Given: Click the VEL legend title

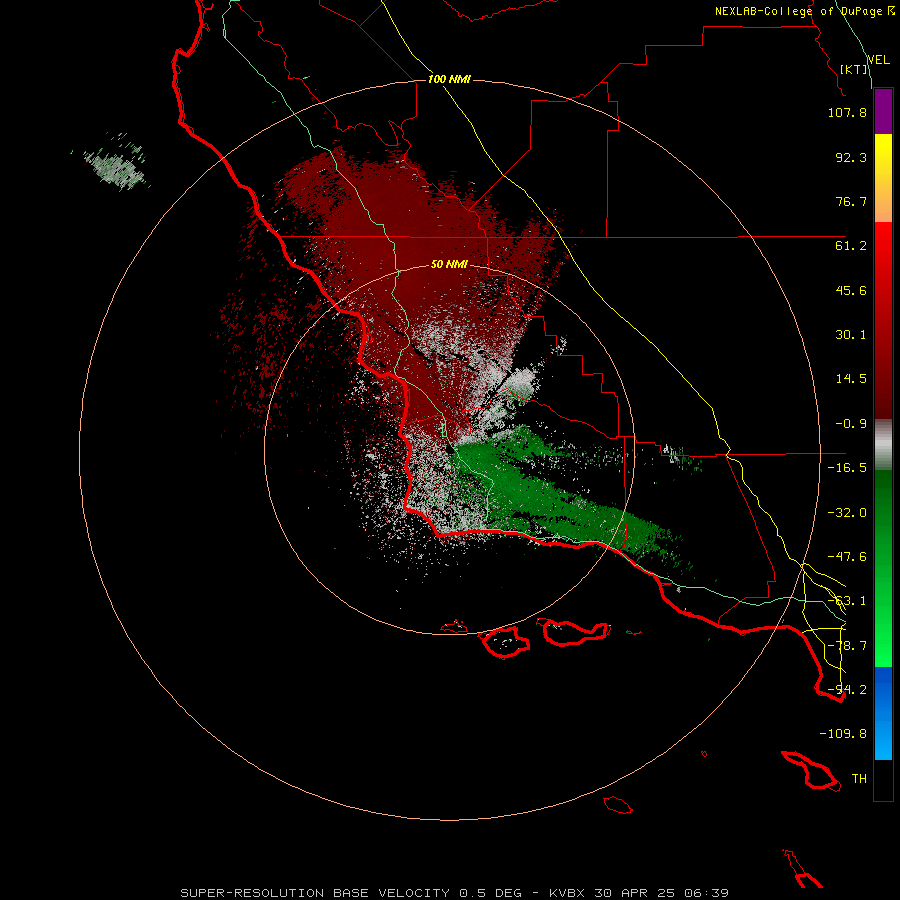Looking at the screenshot, I should tap(878, 60).
